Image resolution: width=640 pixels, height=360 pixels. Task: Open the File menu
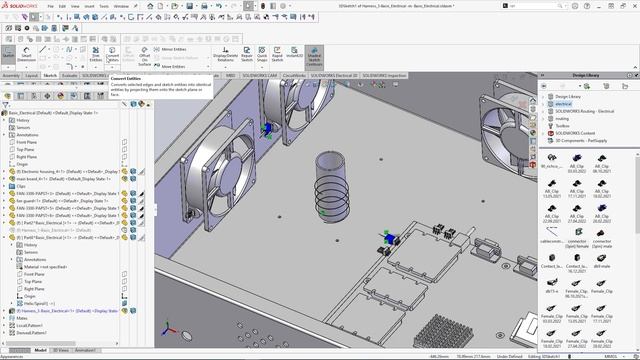(x=51, y=7)
